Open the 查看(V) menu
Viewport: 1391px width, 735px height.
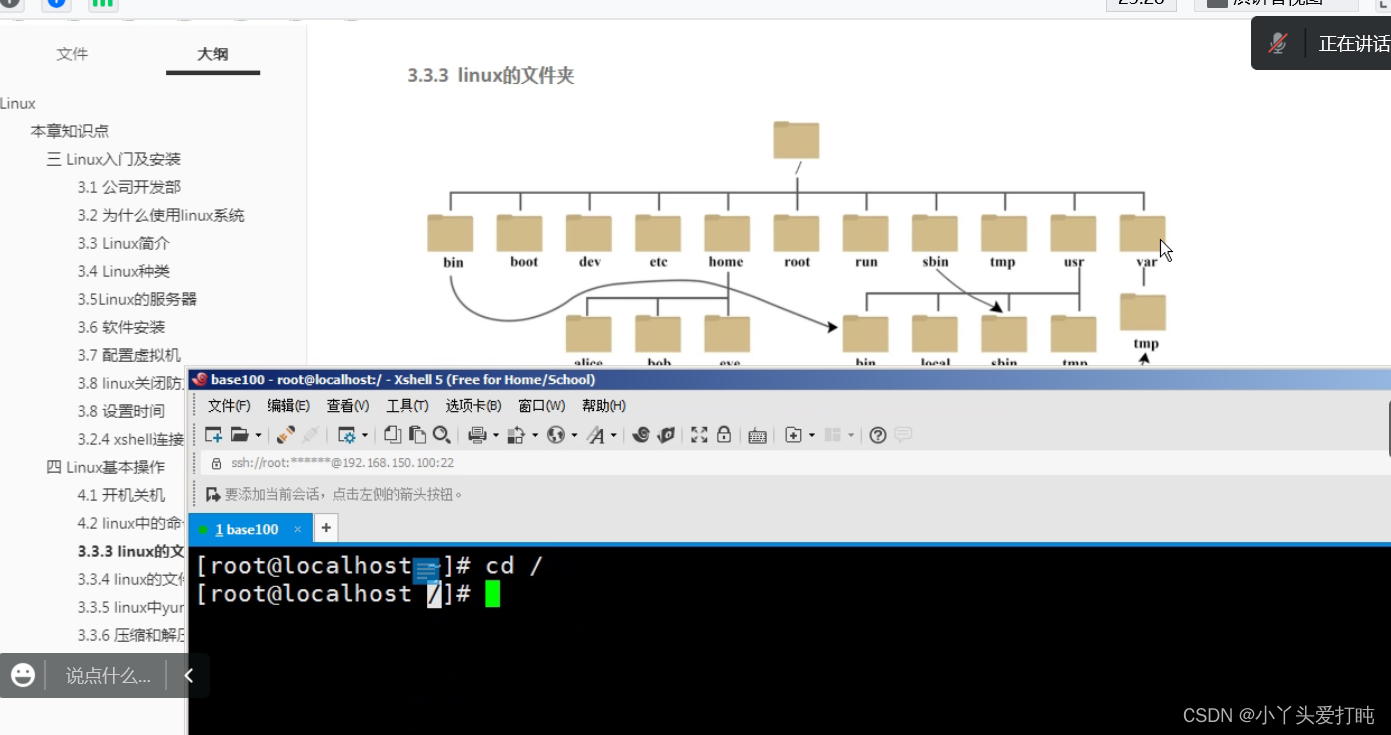(348, 405)
